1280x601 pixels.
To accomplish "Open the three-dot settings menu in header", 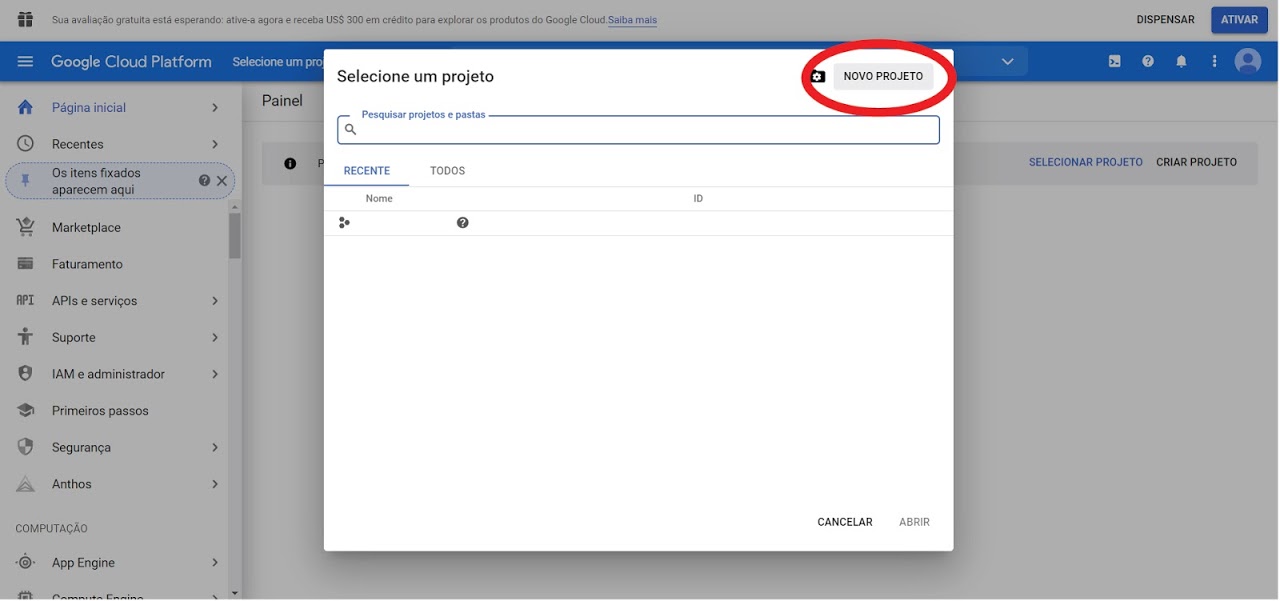I will click(x=1215, y=62).
